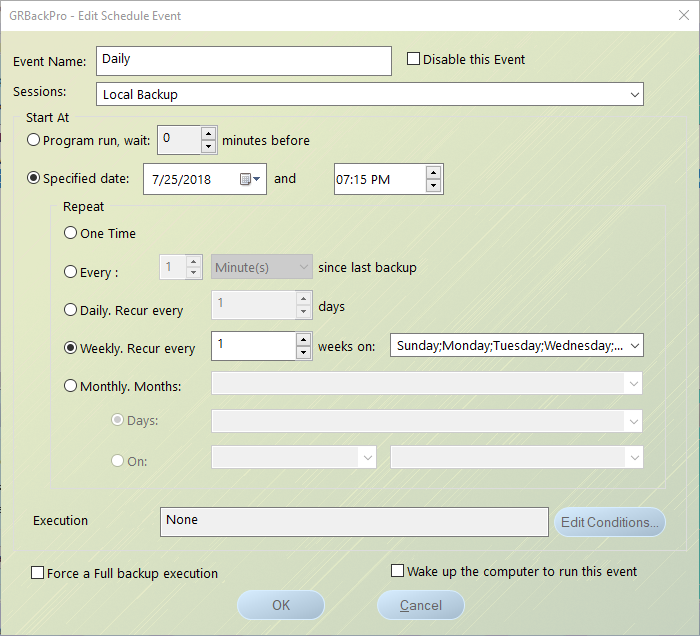Increase minutes before wait value

pos(208,133)
